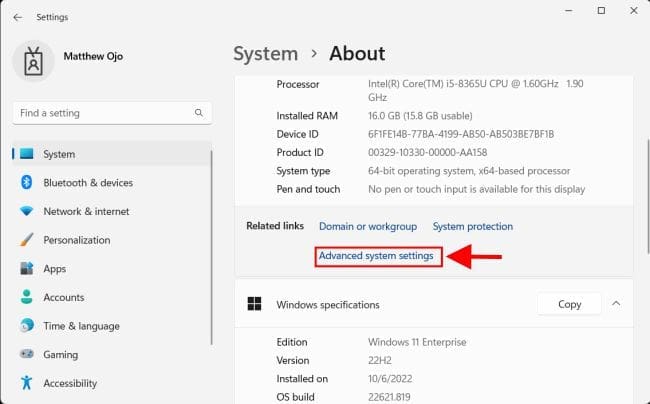650x404 pixels.
Task: Click the System monitor icon in sidebar
Action: pyautogui.click(x=26, y=154)
